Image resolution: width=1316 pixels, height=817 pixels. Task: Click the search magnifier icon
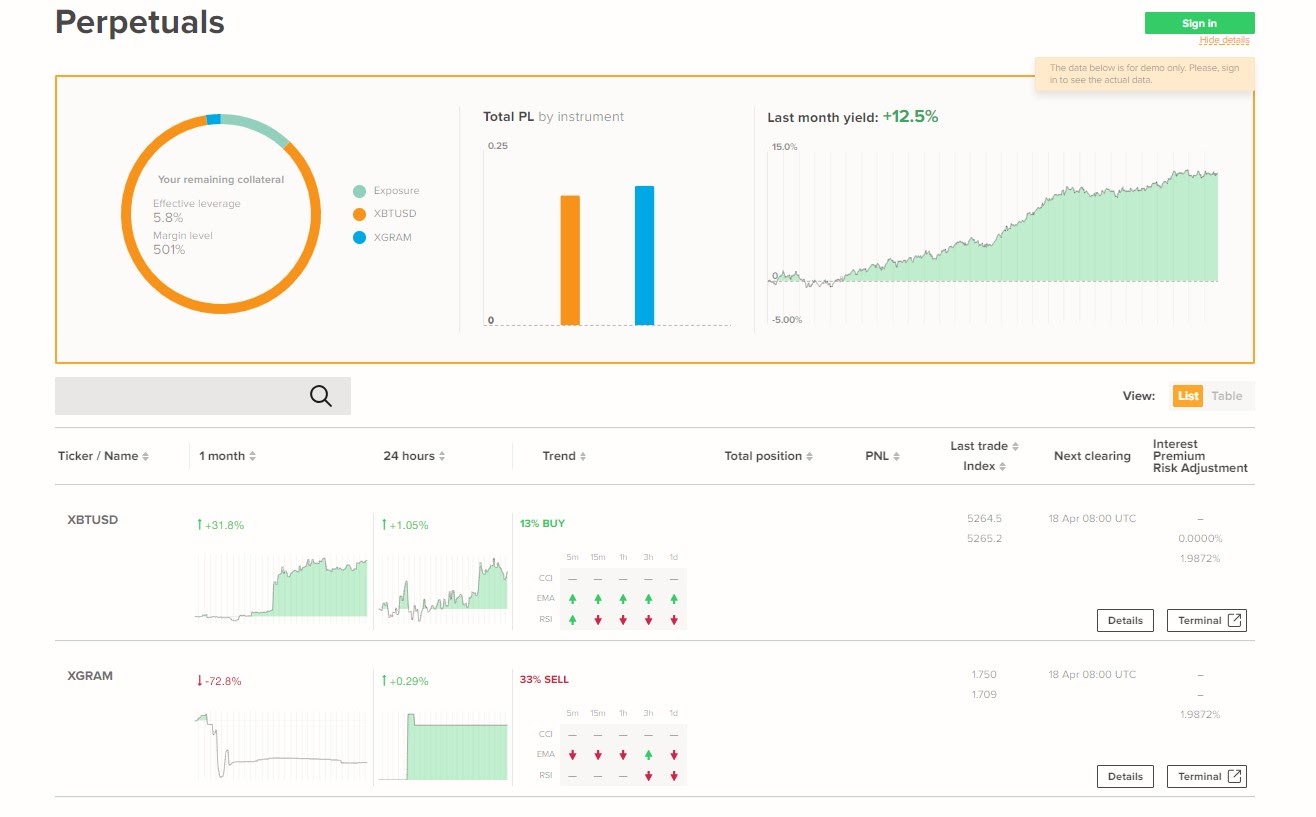click(x=321, y=396)
